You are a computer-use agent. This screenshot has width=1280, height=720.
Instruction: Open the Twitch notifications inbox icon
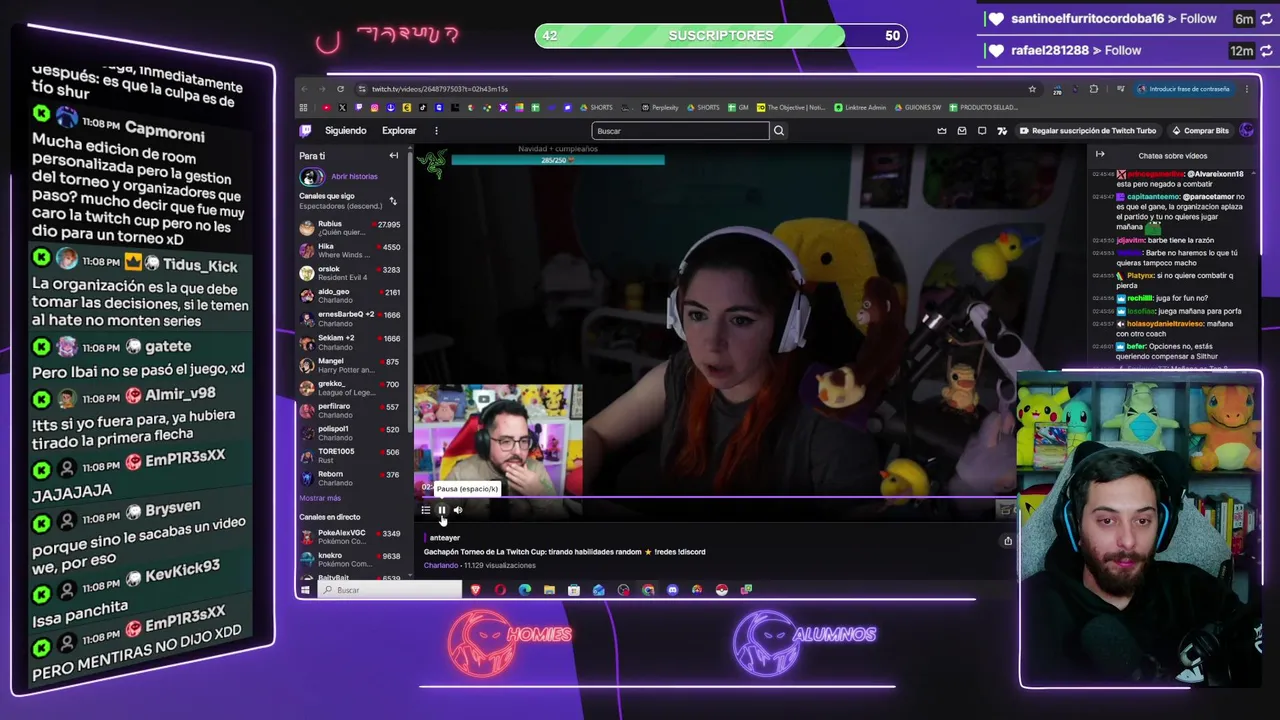click(962, 131)
